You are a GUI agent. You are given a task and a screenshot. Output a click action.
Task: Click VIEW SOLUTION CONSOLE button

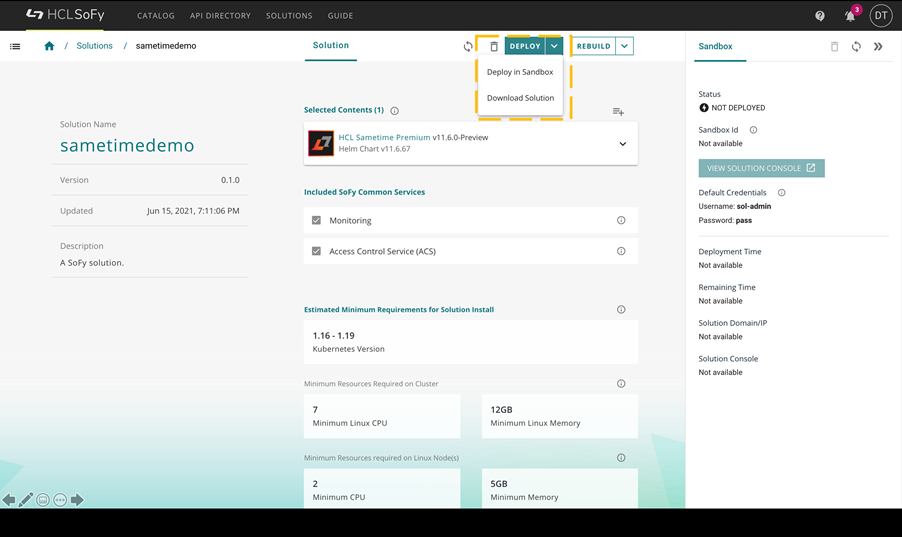pos(762,168)
